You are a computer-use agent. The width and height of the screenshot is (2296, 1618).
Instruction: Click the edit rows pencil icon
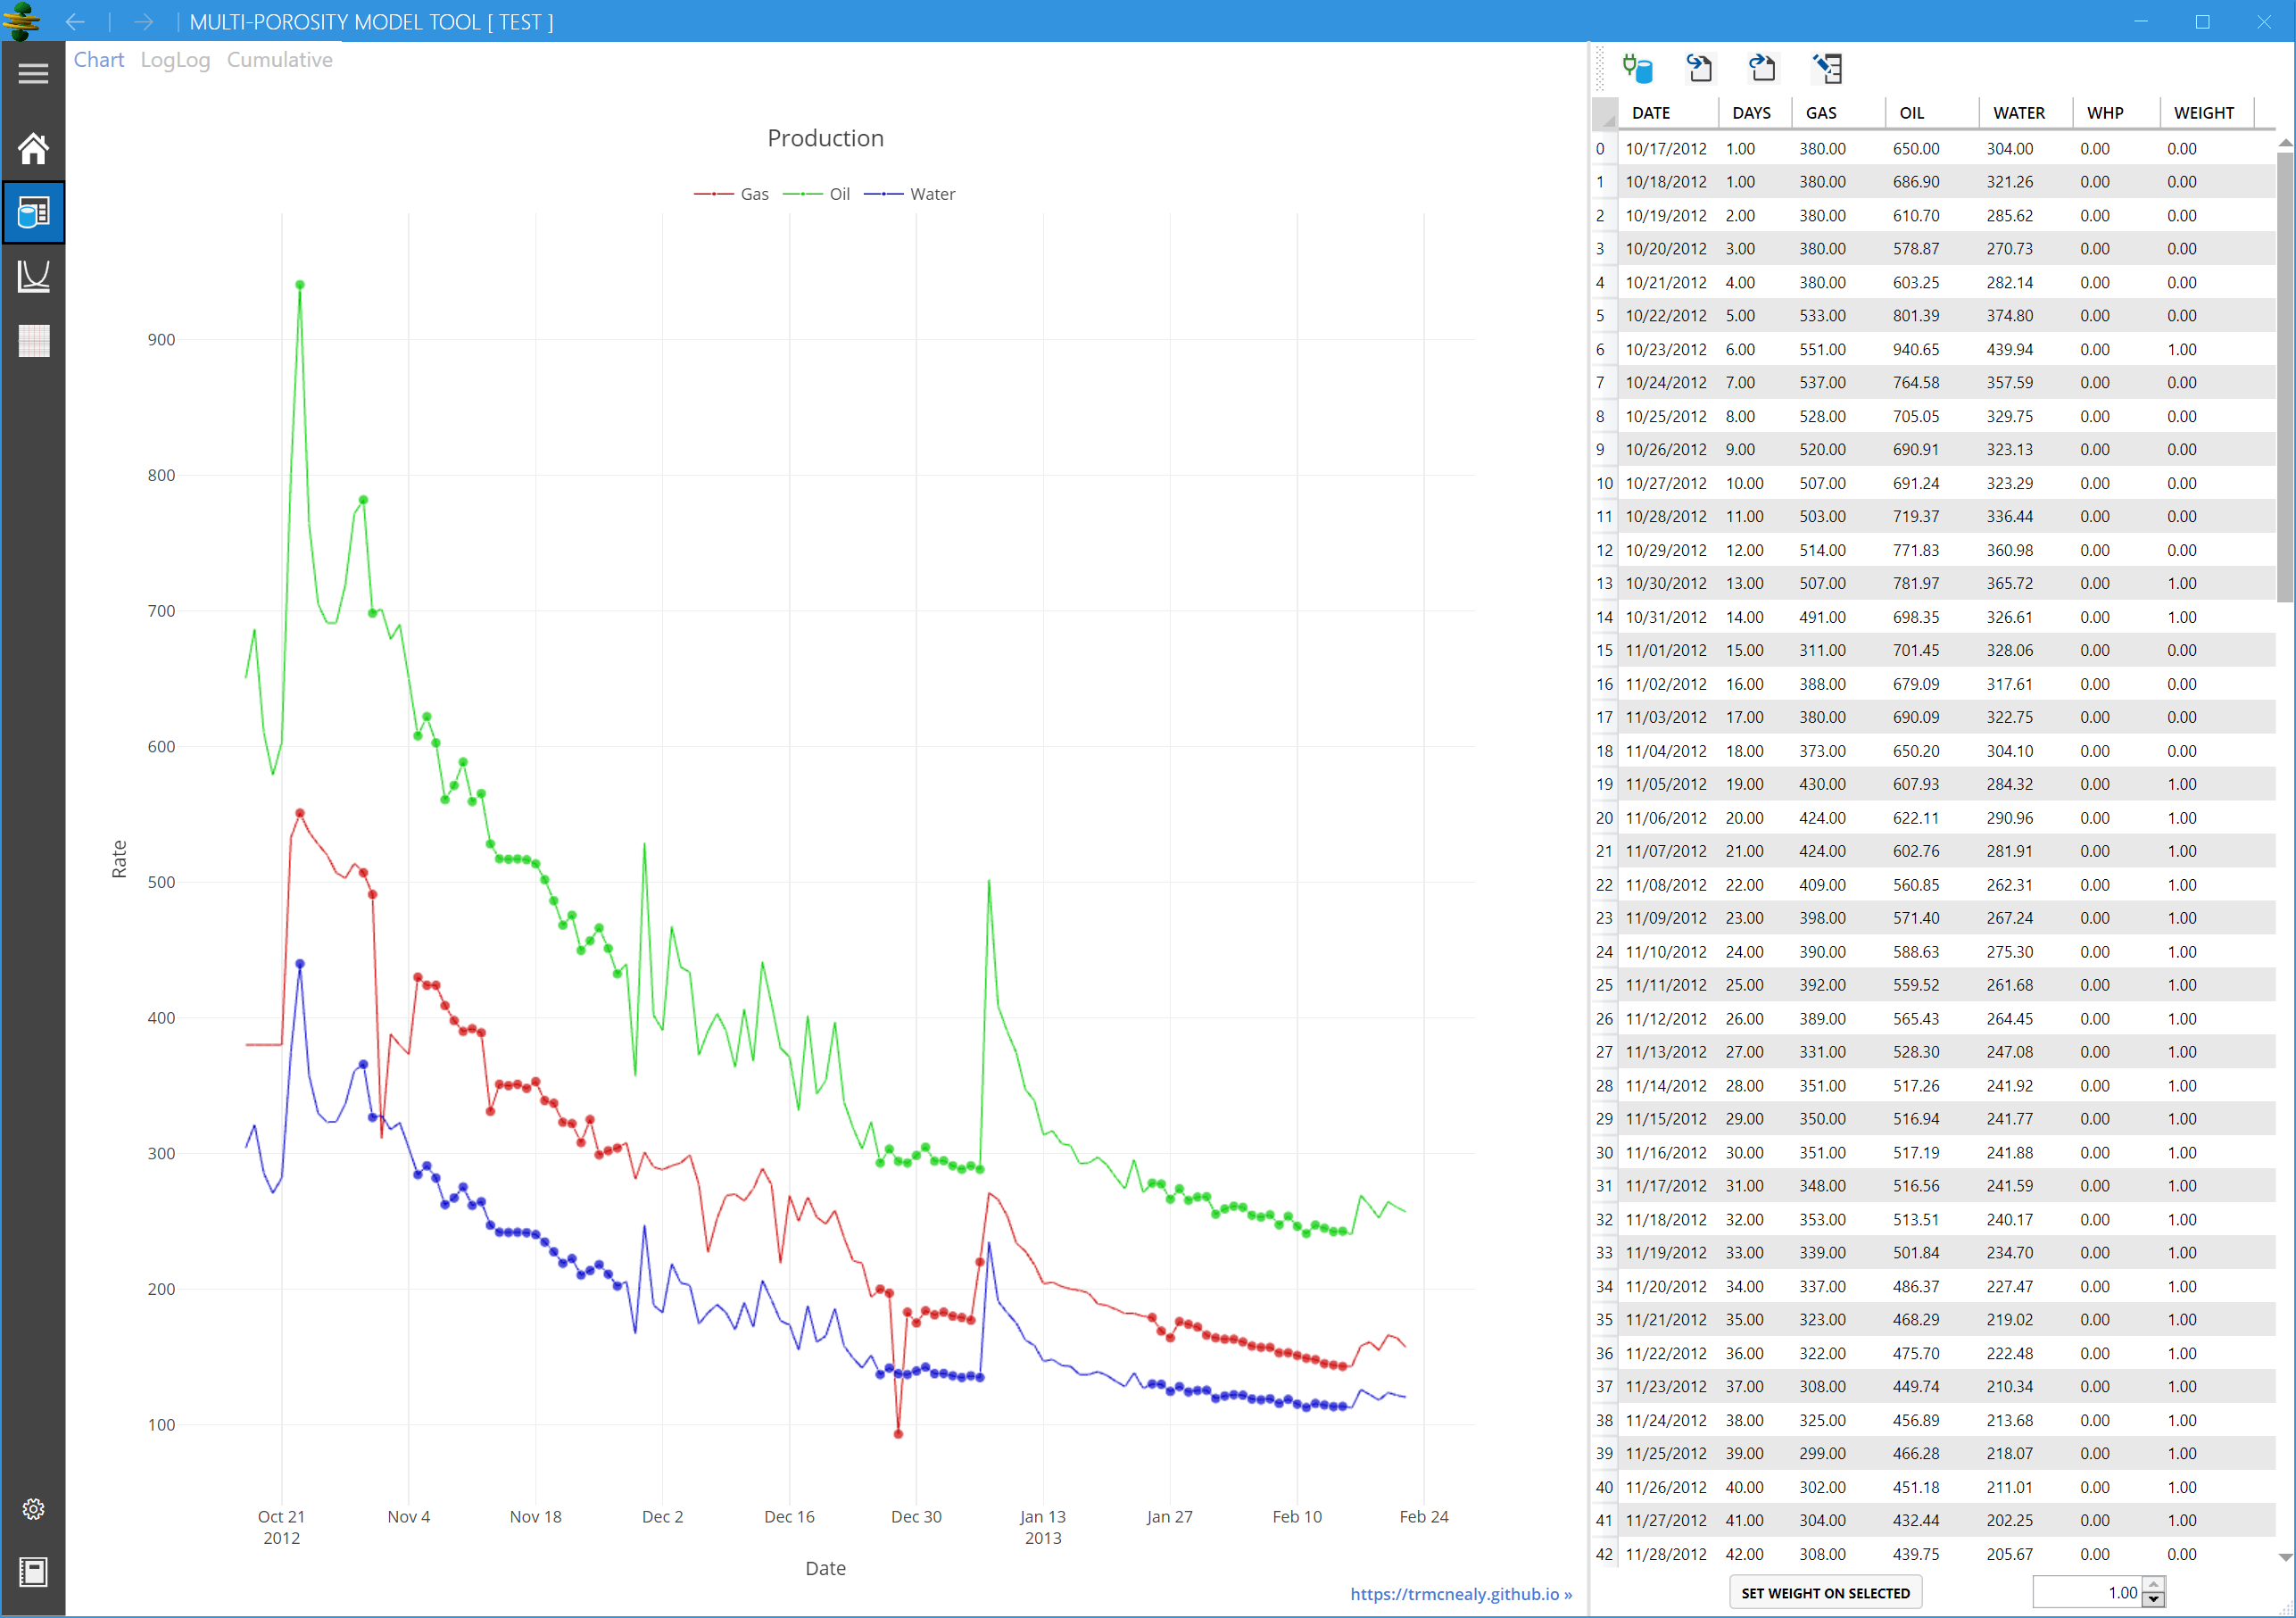pos(1826,68)
